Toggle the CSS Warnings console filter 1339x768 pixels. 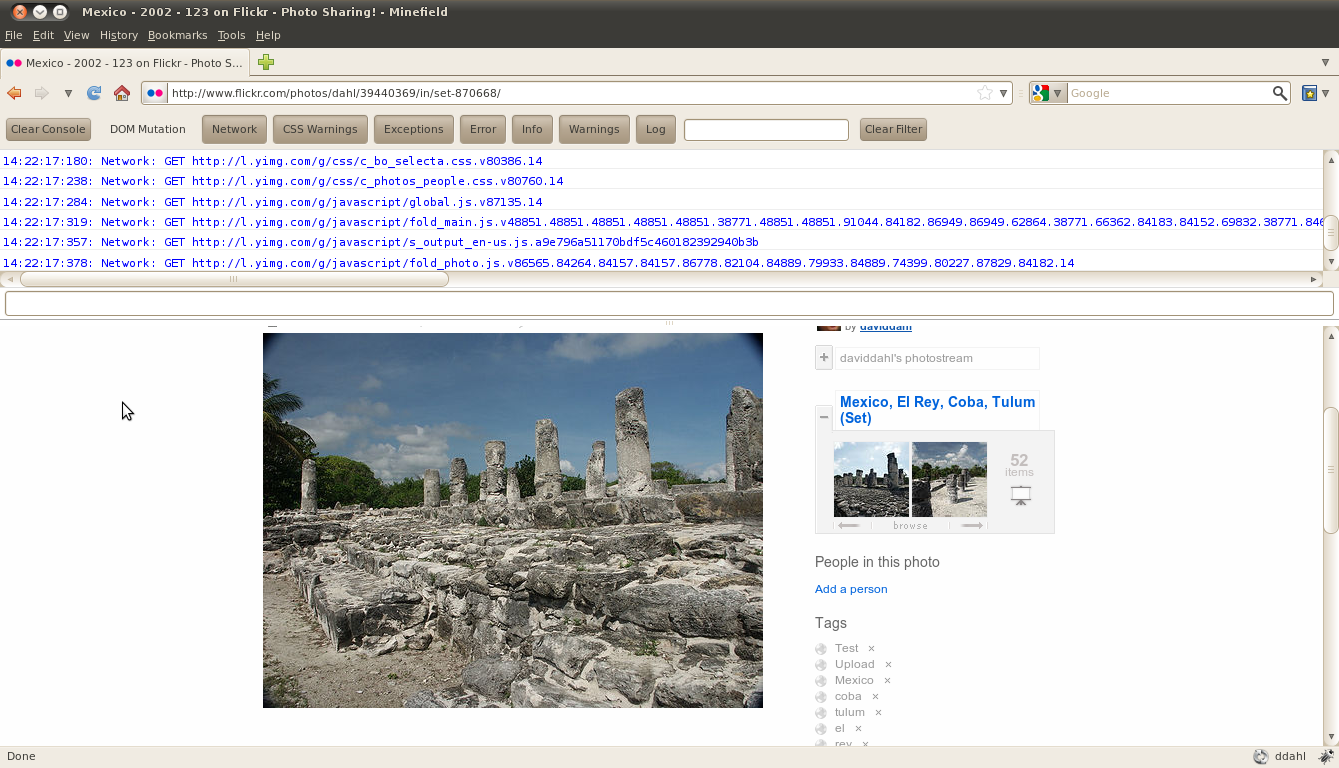(320, 129)
